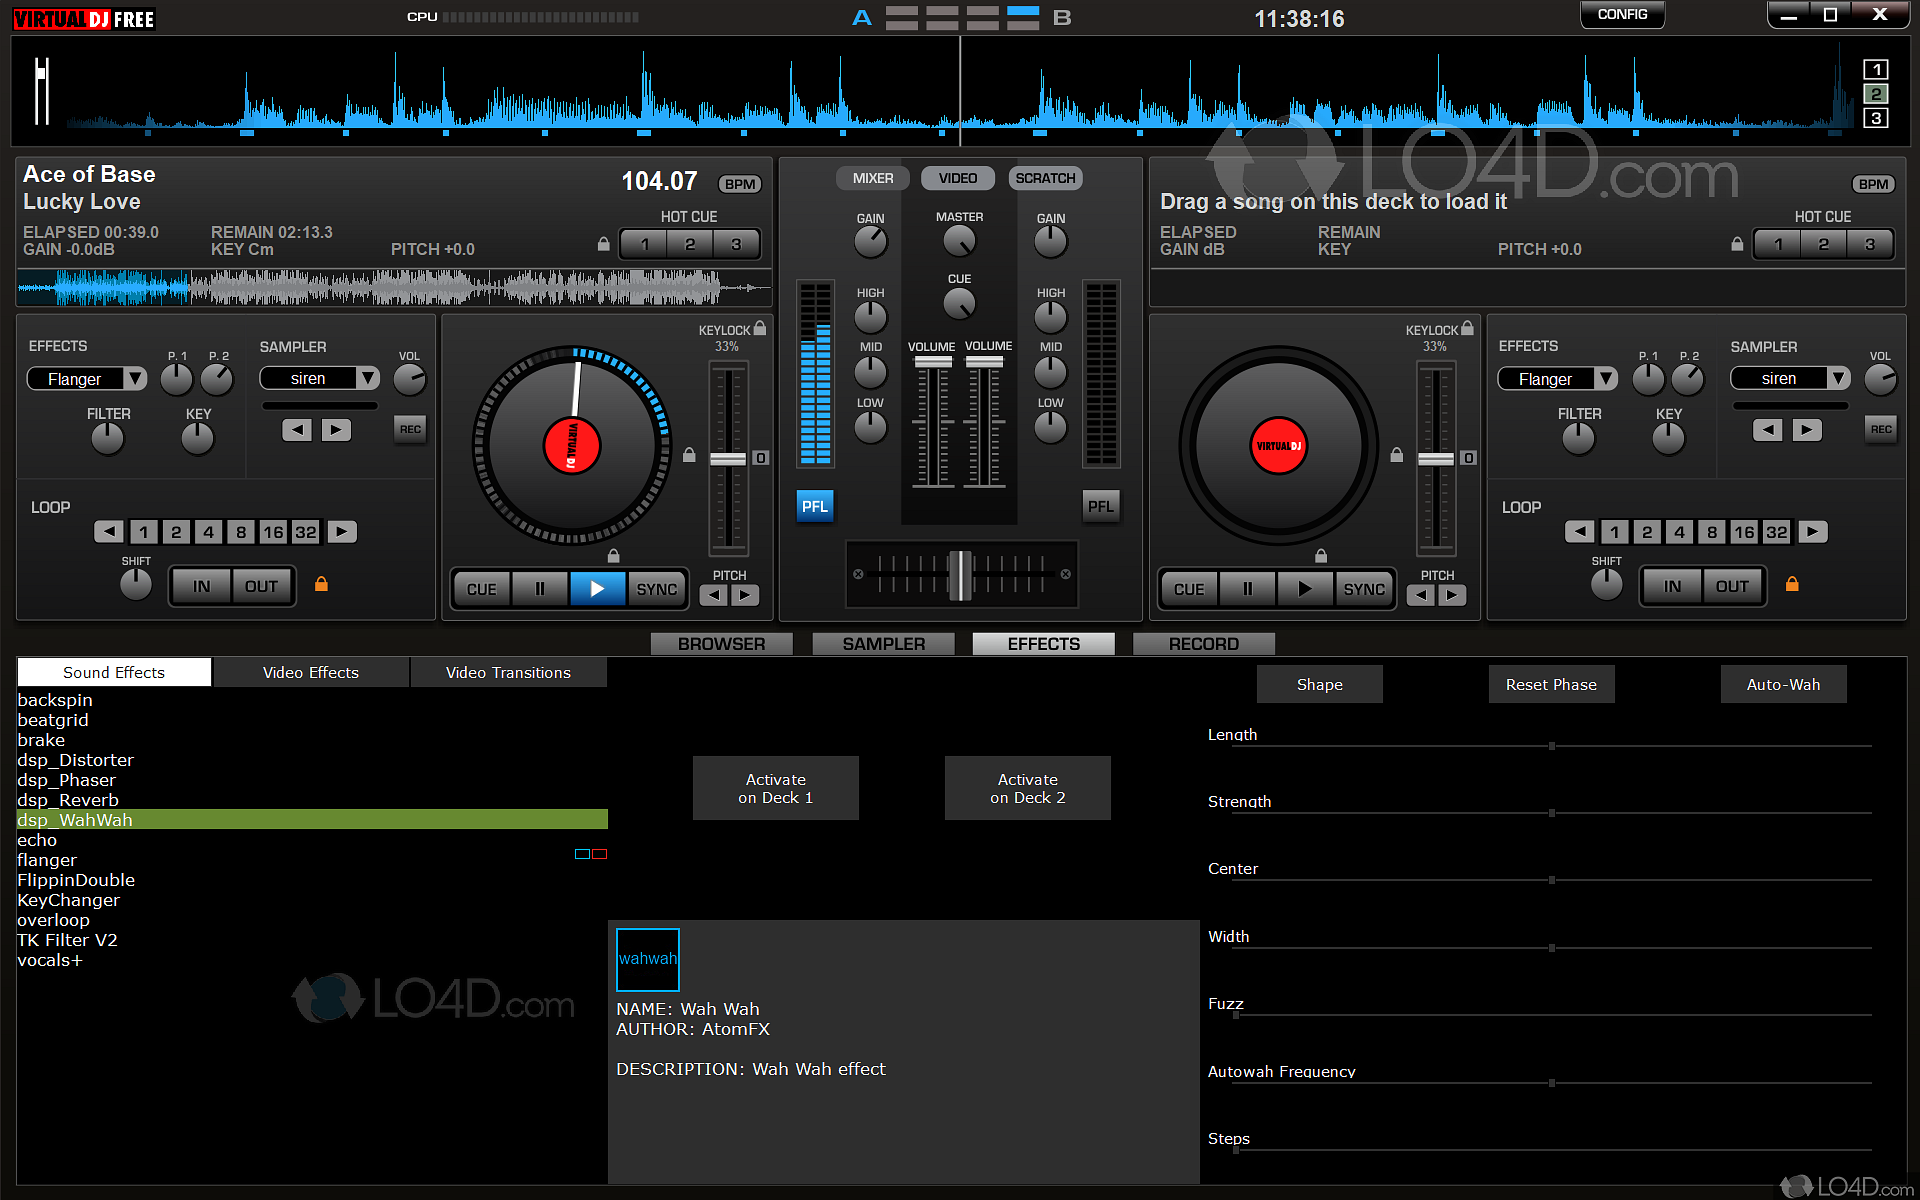Click the keylock padlock on left deck
Viewport: 1920px width, 1200px height.
[x=760, y=328]
